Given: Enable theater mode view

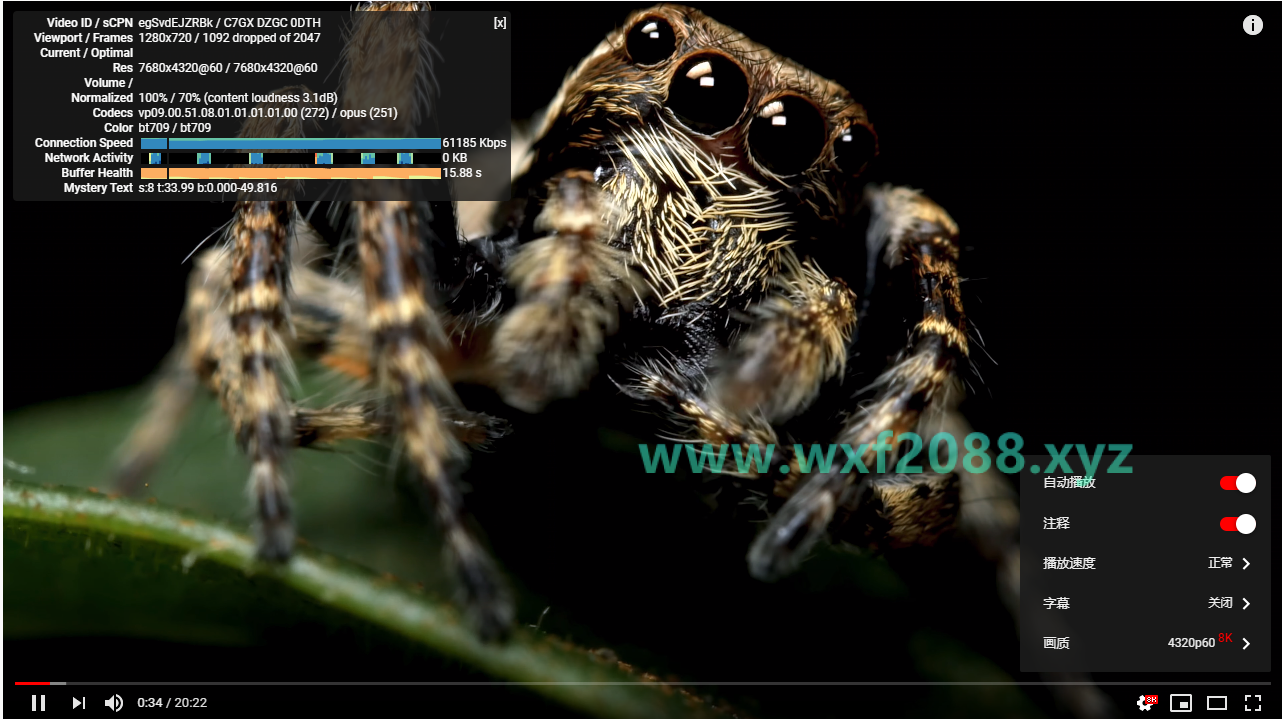Looking at the screenshot, I should 1217,703.
